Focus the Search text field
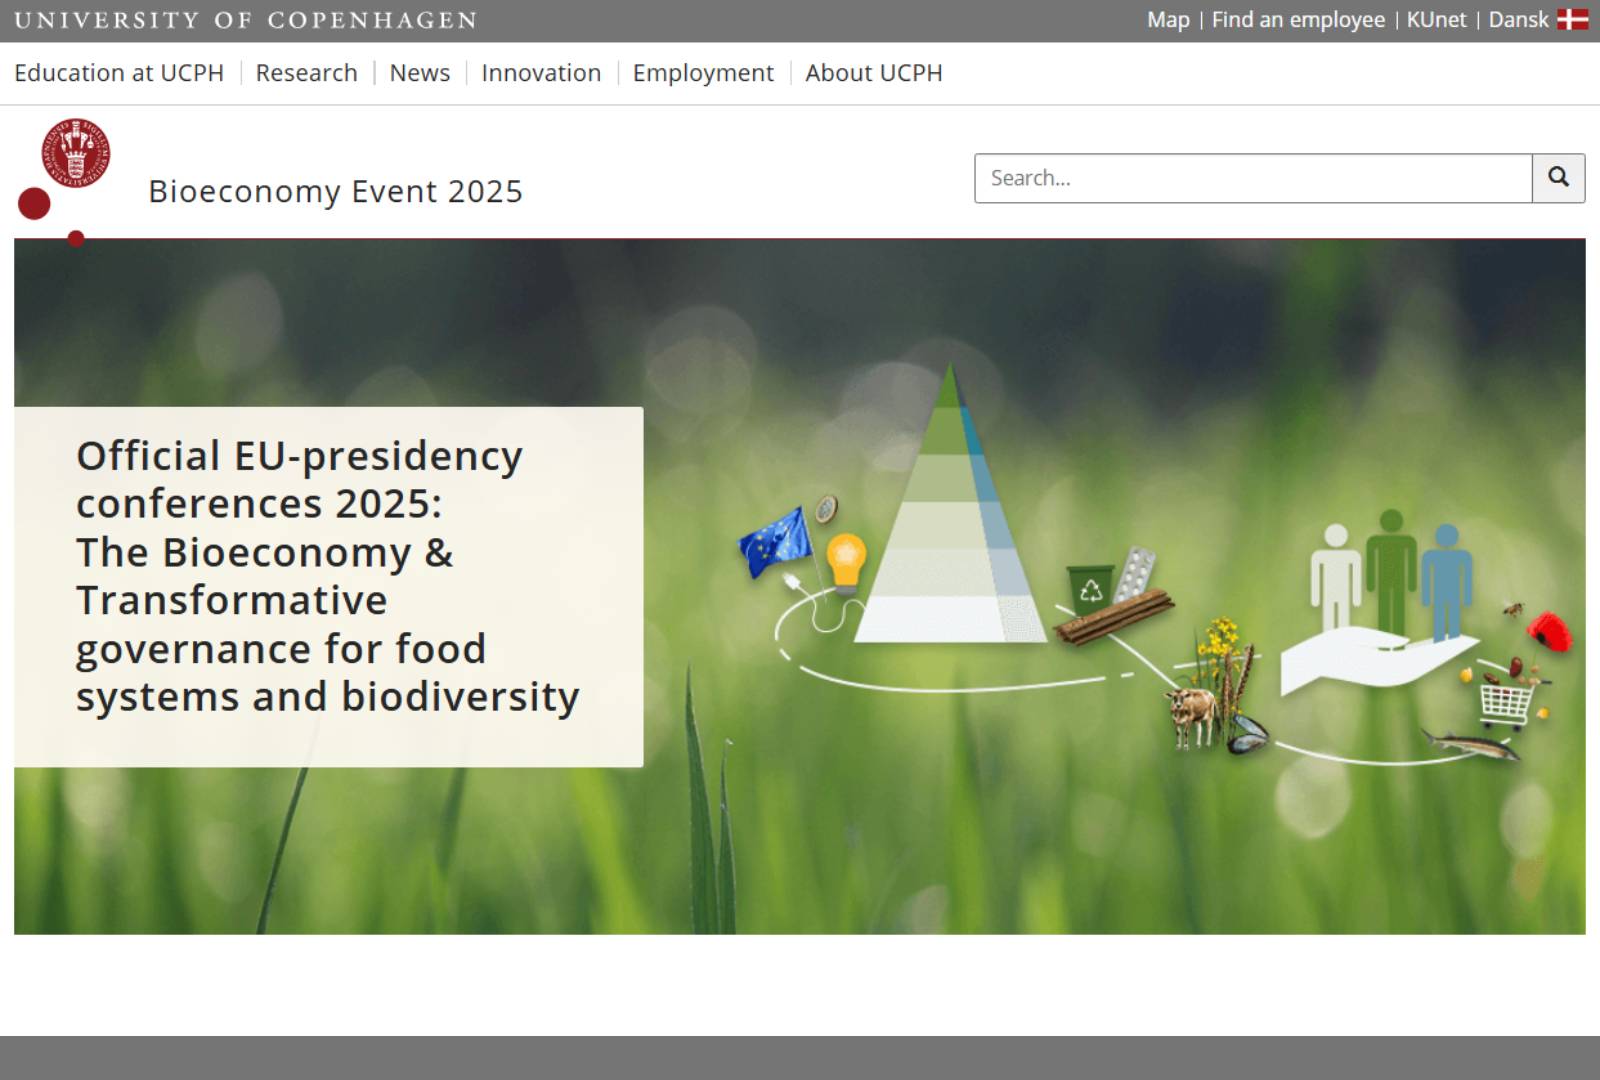The width and height of the screenshot is (1600, 1080). click(1252, 178)
